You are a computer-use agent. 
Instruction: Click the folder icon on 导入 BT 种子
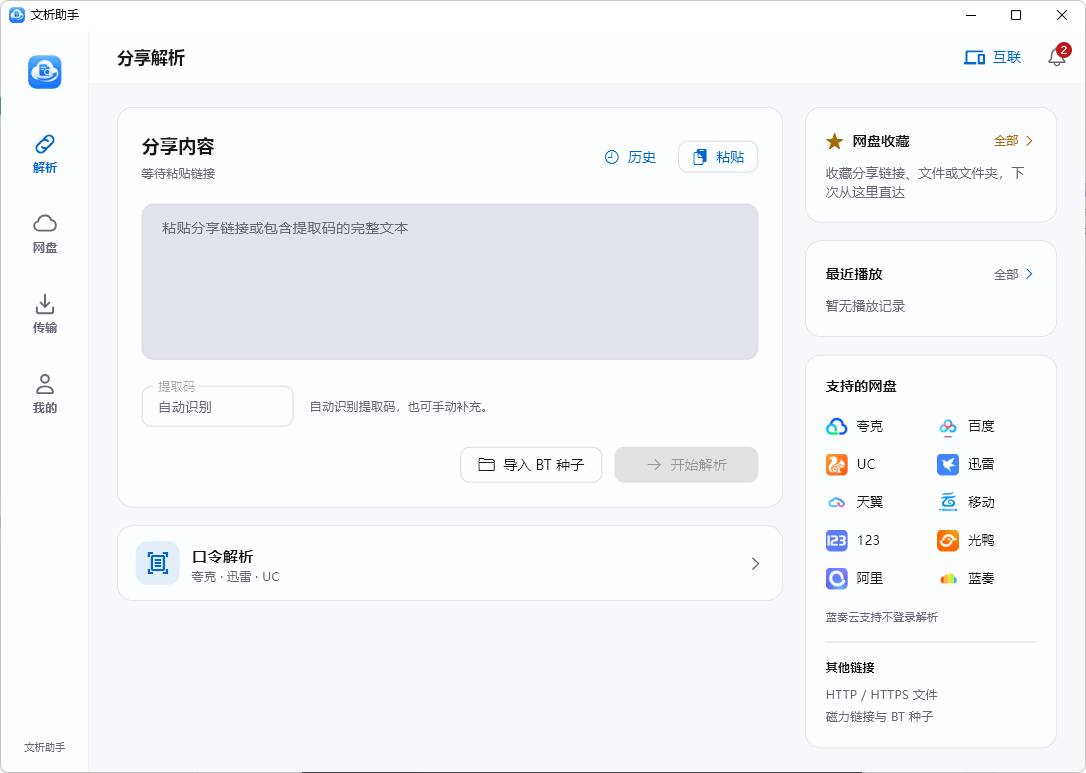(x=487, y=465)
